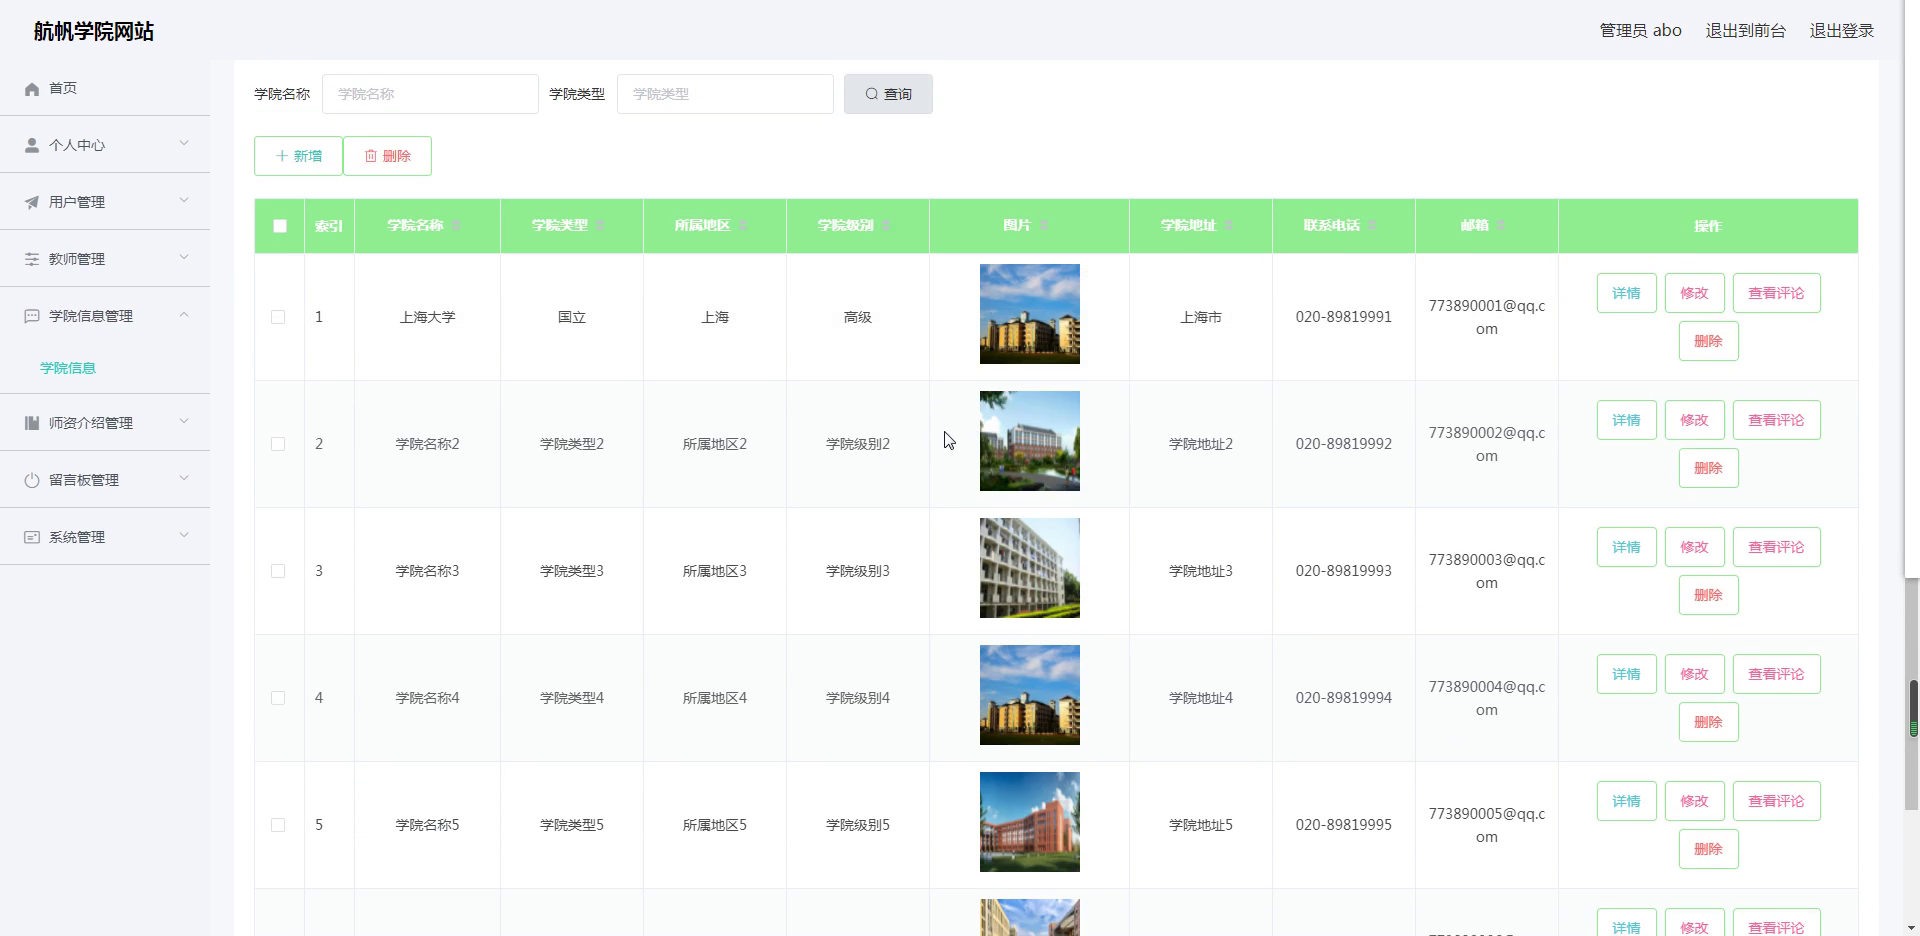Screen dimensions: 1920x936
Task: Click 删除 in the 学院名称5 row
Action: tap(1708, 849)
